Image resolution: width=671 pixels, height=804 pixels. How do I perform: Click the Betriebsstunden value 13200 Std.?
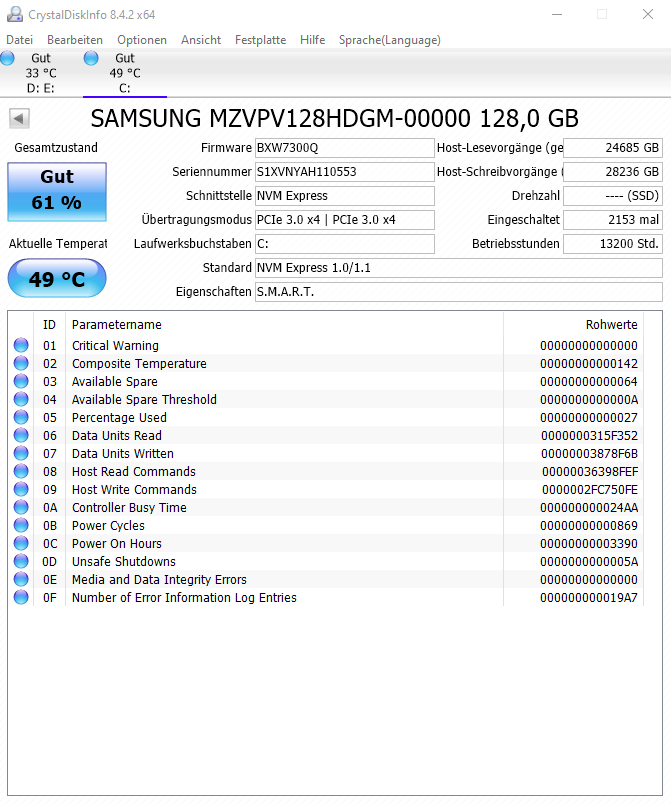coord(613,244)
